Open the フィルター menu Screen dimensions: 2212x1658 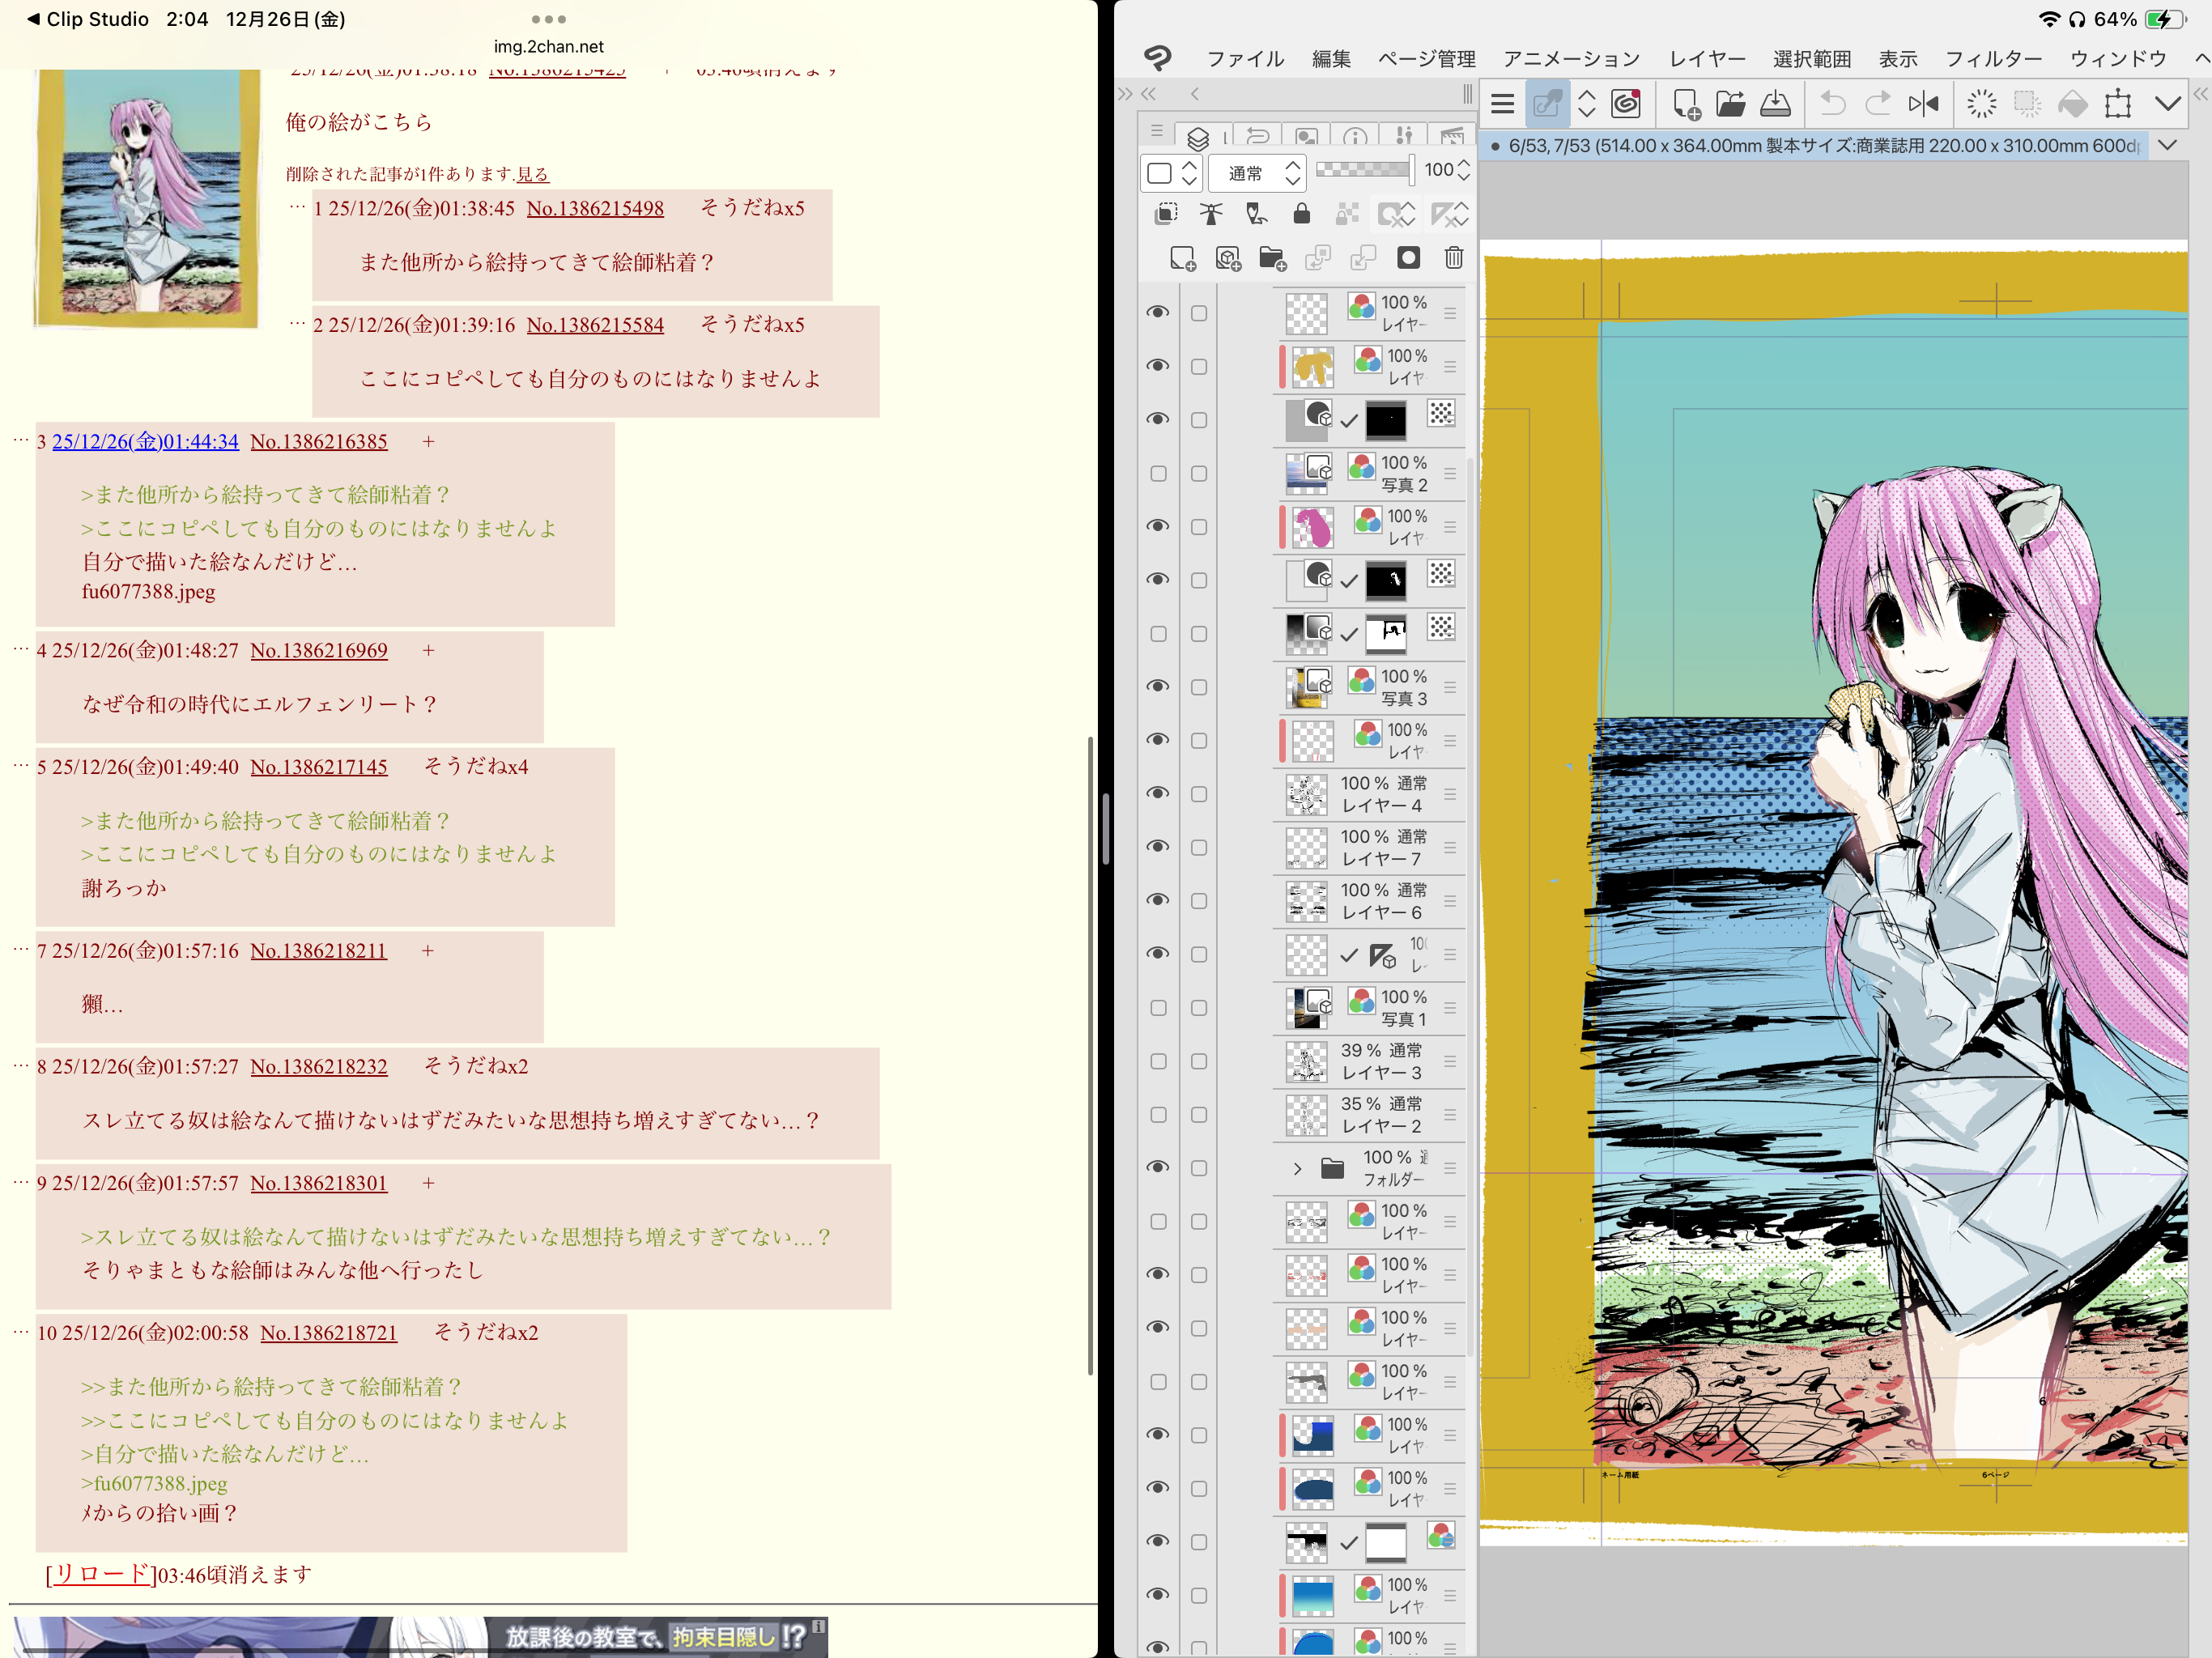[x=1993, y=59]
